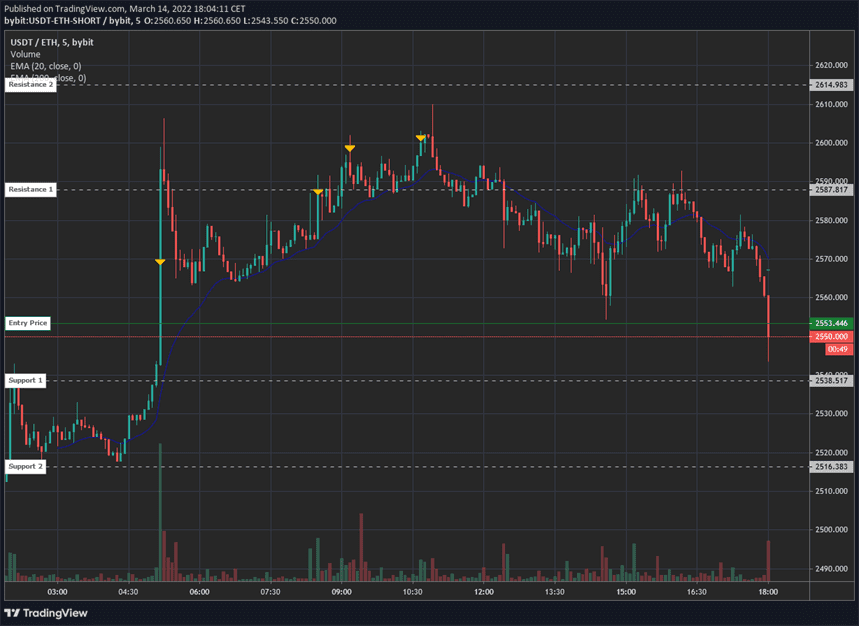859x626 pixels.
Task: Click the 2614.983 price tag
Action: point(831,85)
